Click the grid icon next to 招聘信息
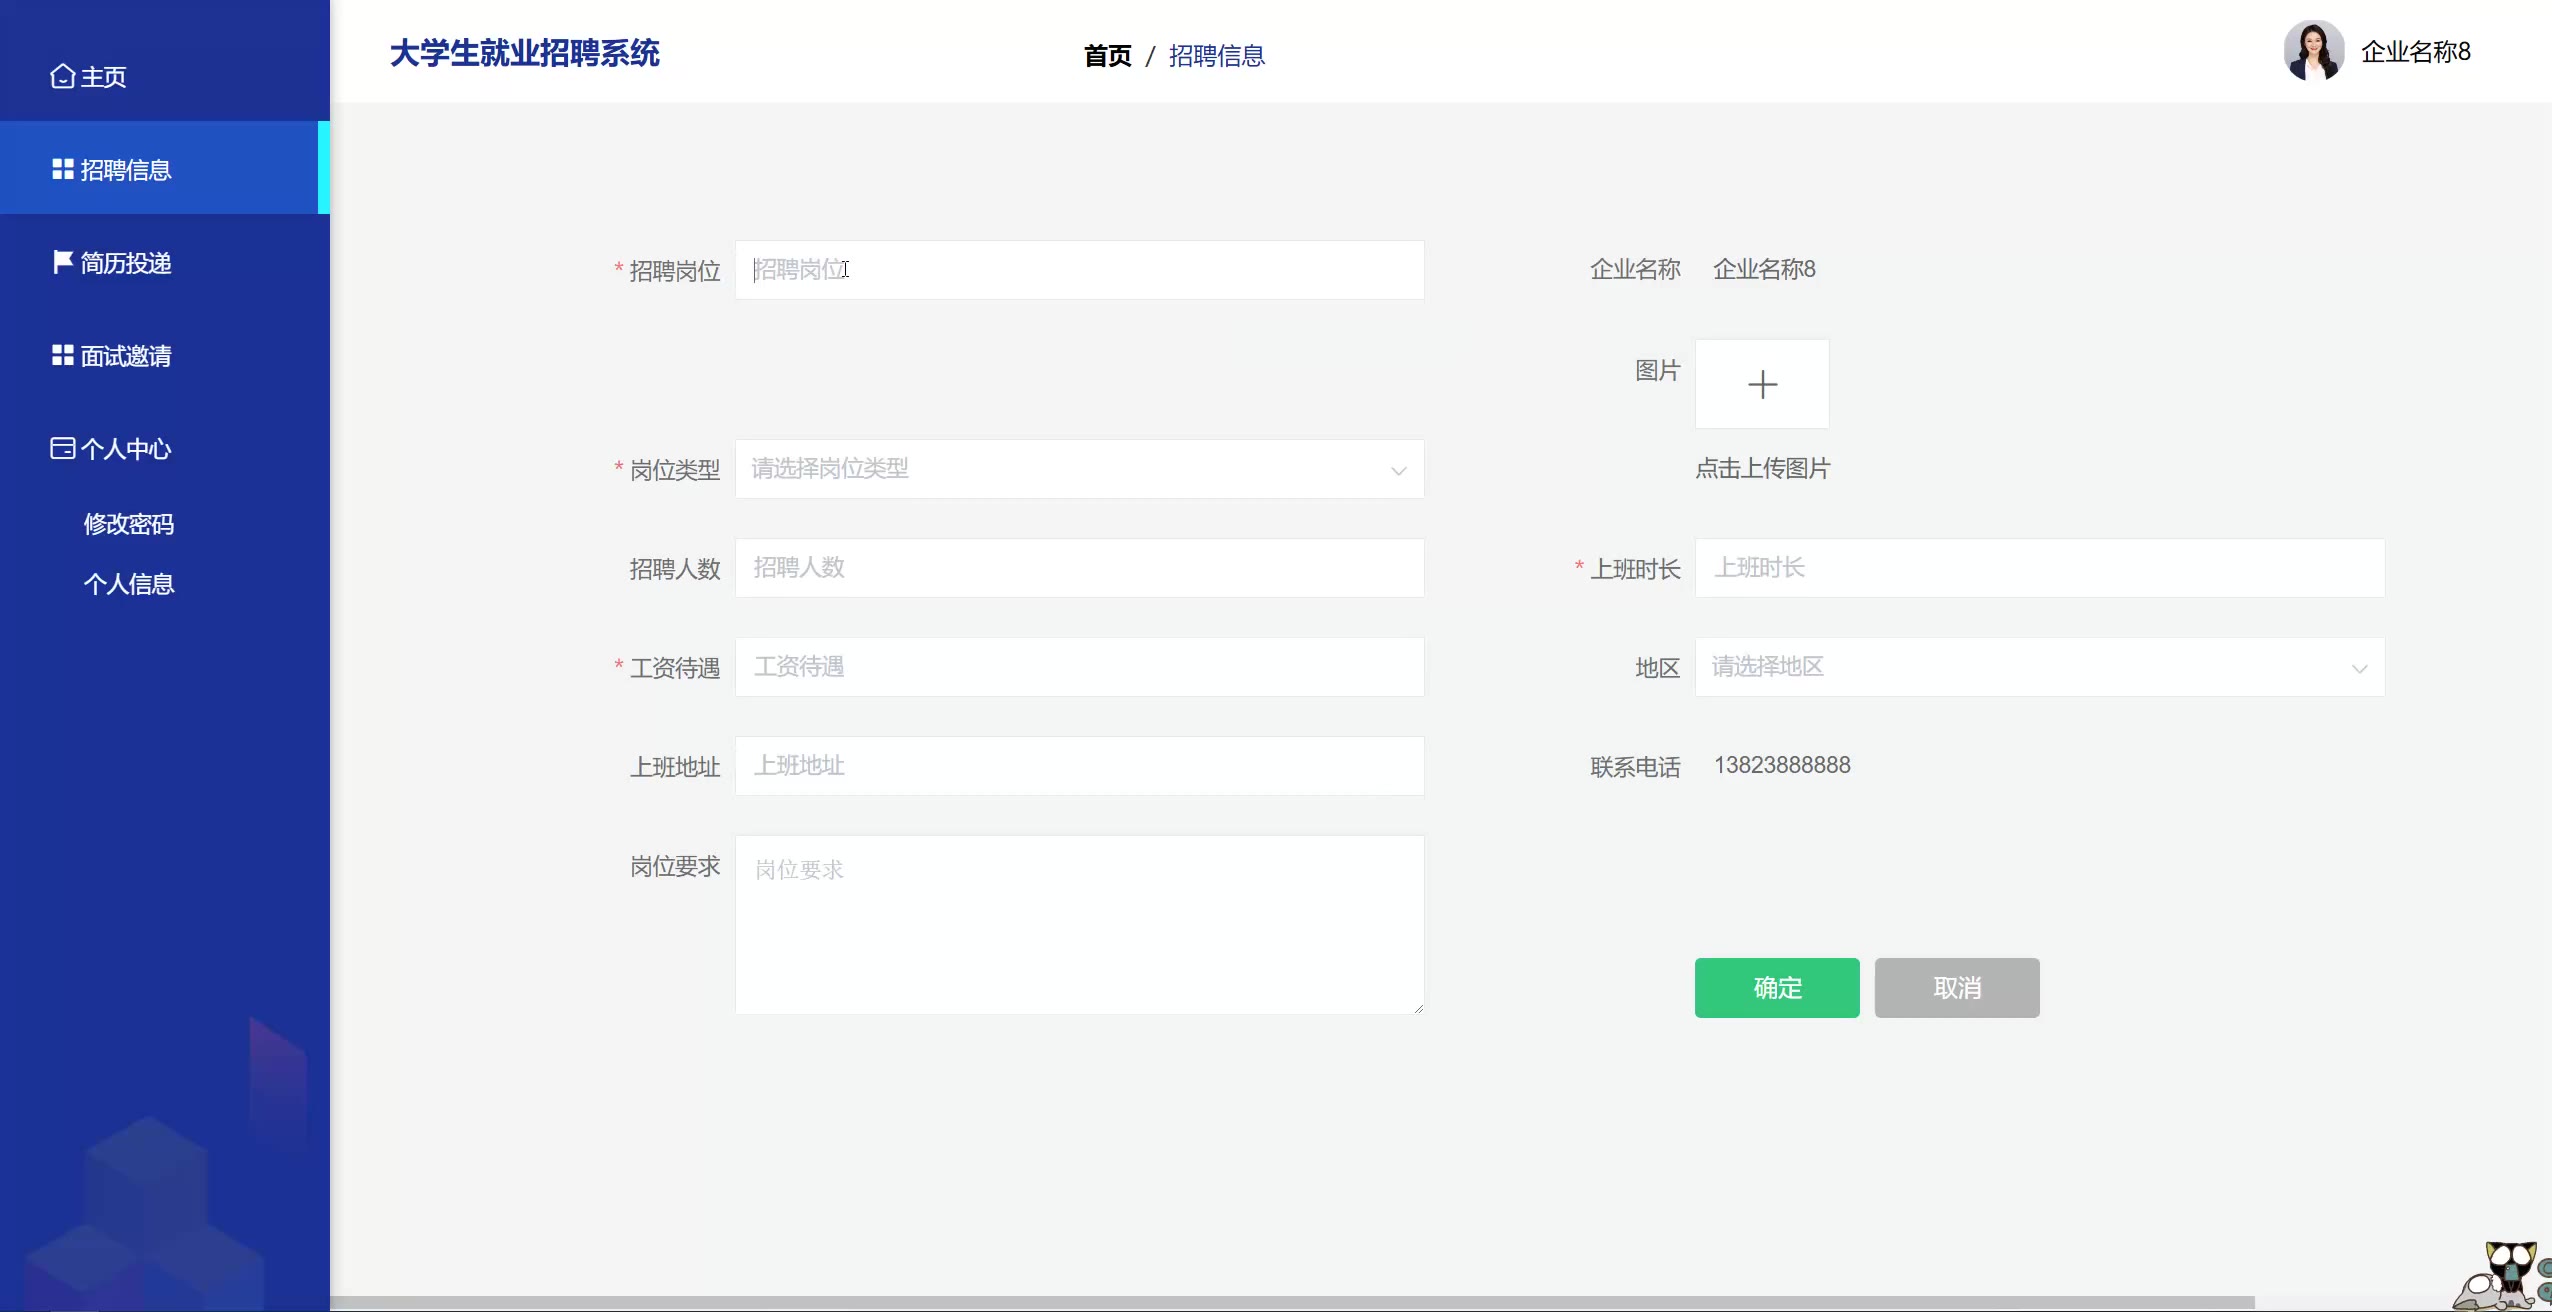The width and height of the screenshot is (2552, 1312). [x=63, y=170]
